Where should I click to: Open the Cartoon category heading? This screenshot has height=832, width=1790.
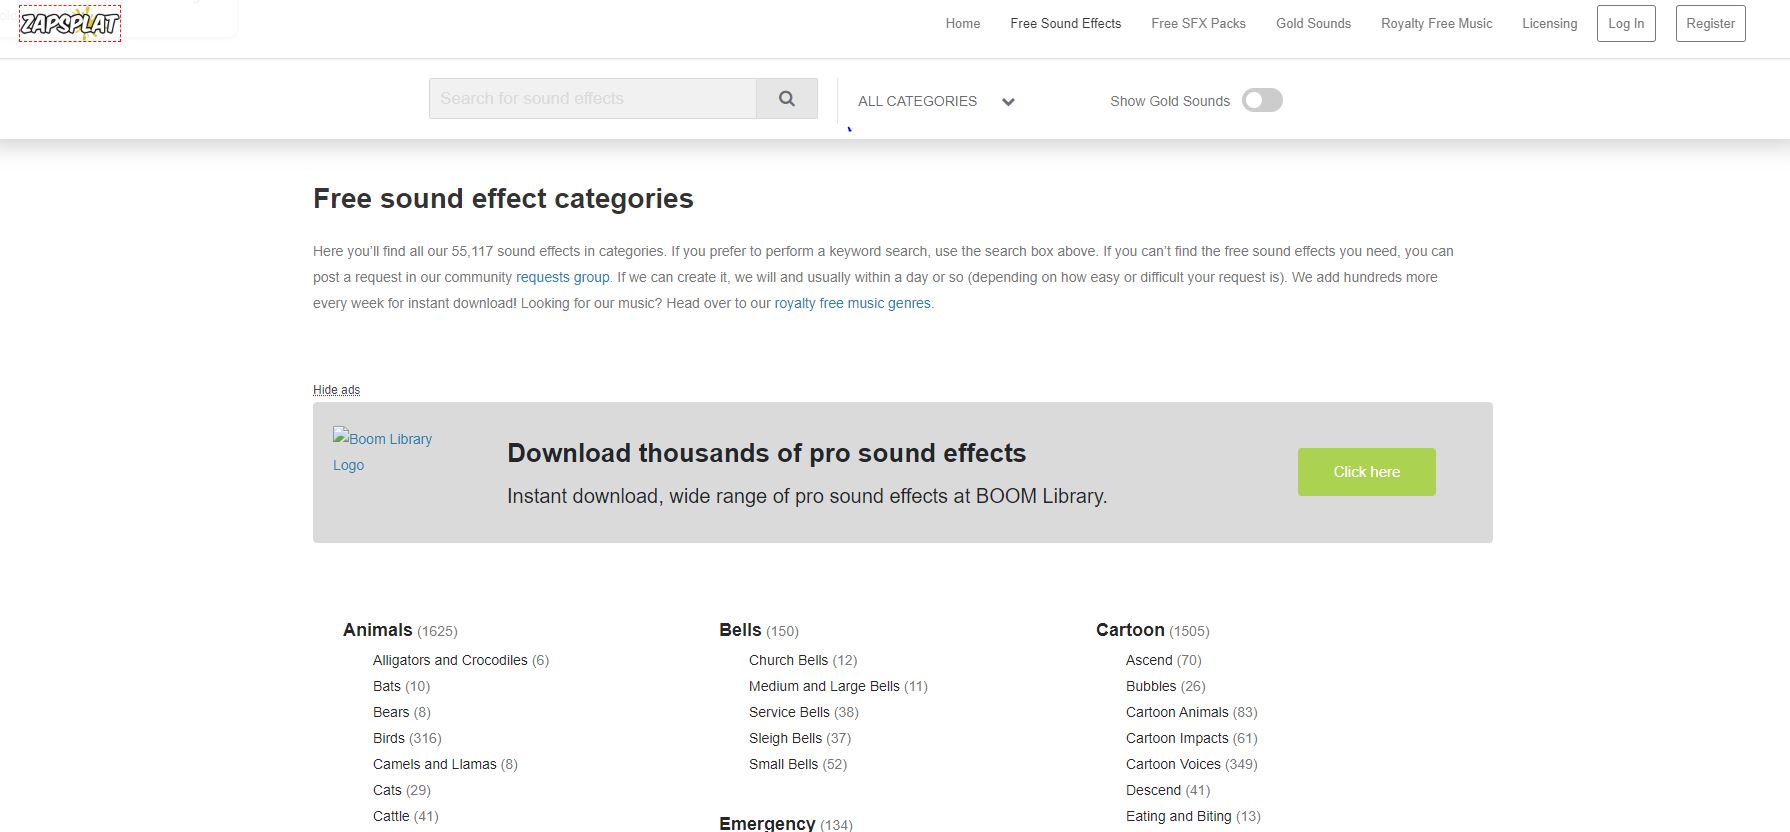pyautogui.click(x=1130, y=630)
